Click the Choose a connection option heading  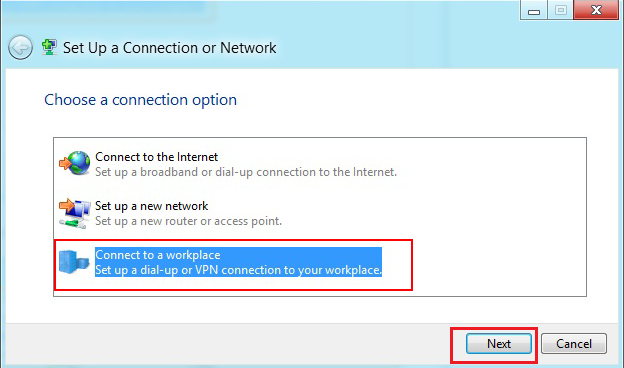tap(140, 100)
